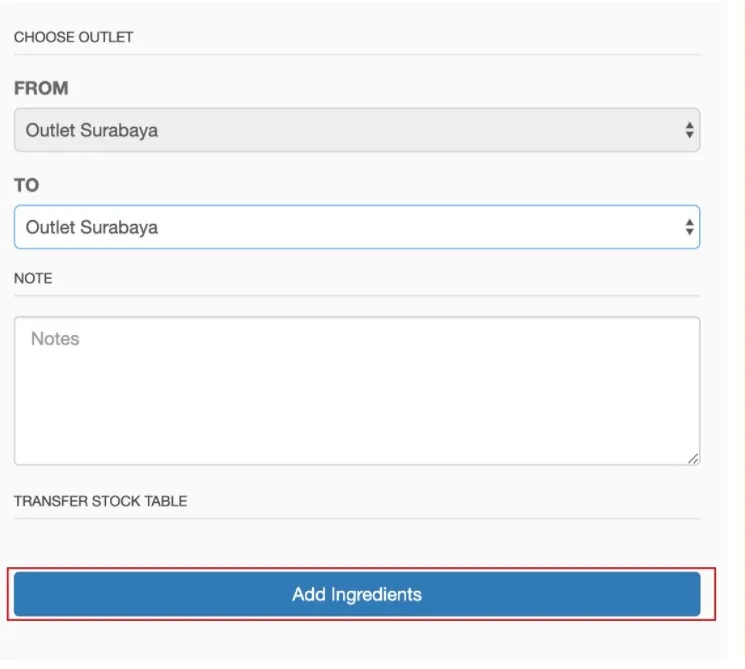The image size is (745, 669).
Task: Select the Outlet Surabaya text in TO field
Action: coord(92,227)
